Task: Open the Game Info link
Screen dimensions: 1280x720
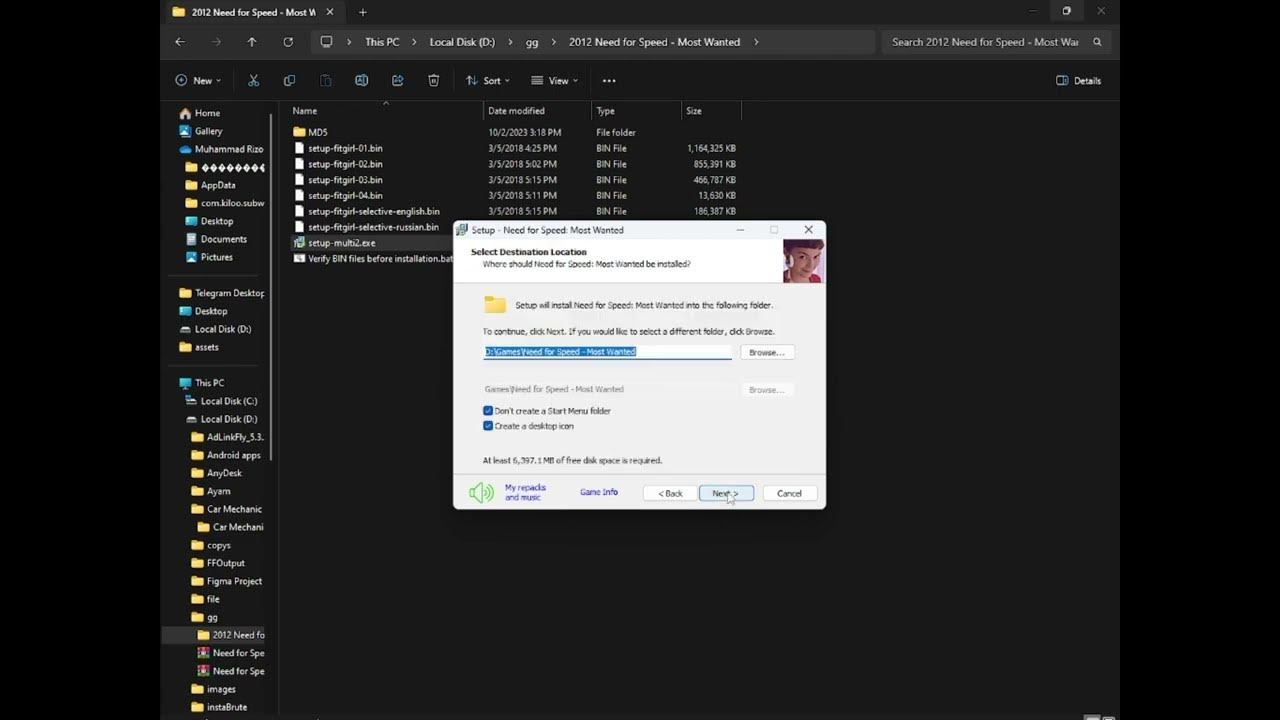Action: (x=599, y=492)
